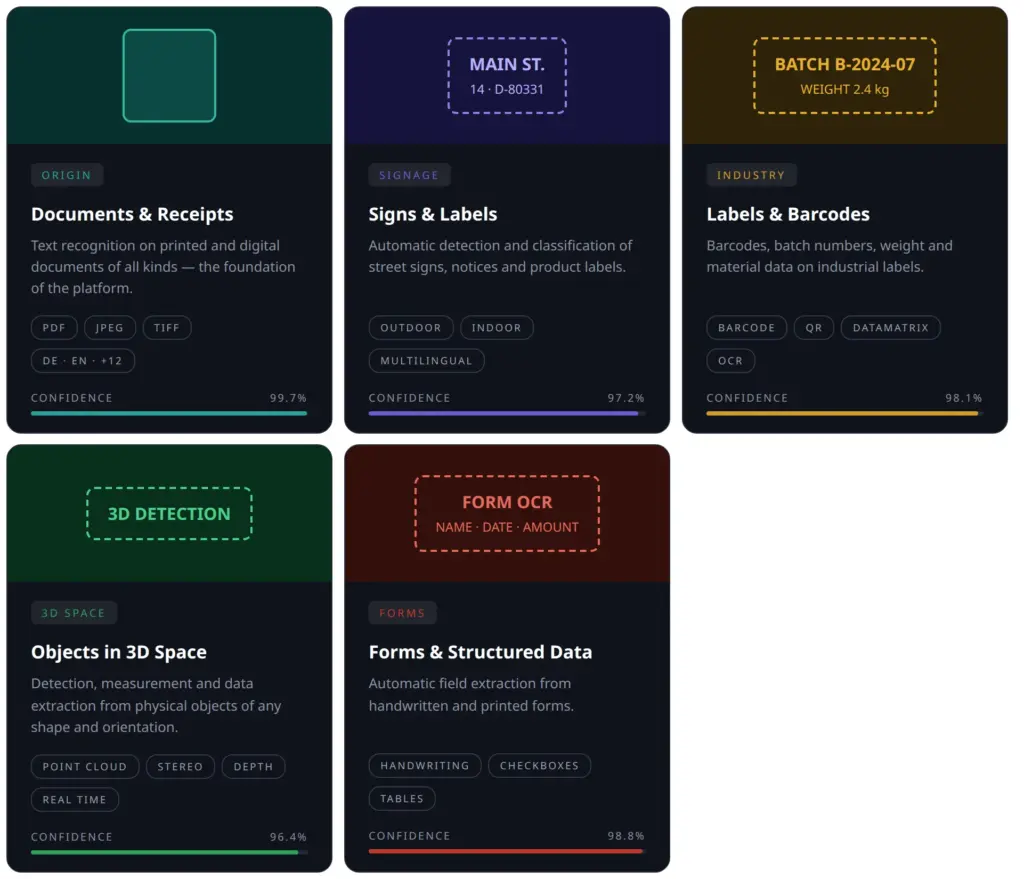
Task: Click the MAIN ST. sign preview box
Action: (507, 76)
